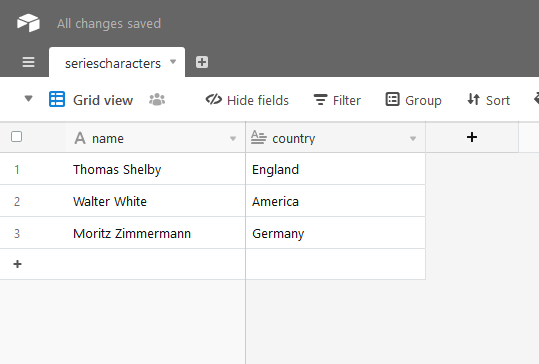Open the Grid view name menu

[x=103, y=100]
